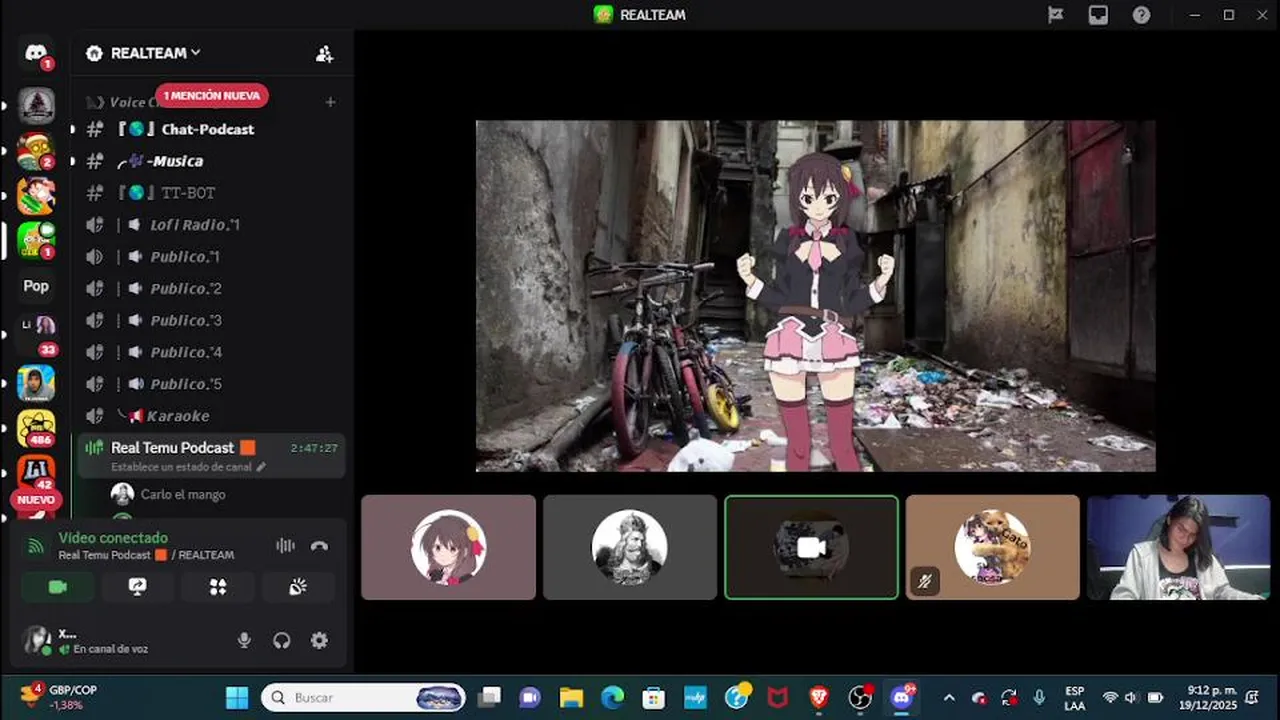Open Discord help icon in title bar
Viewport: 1280px width, 720px height.
tap(1141, 15)
